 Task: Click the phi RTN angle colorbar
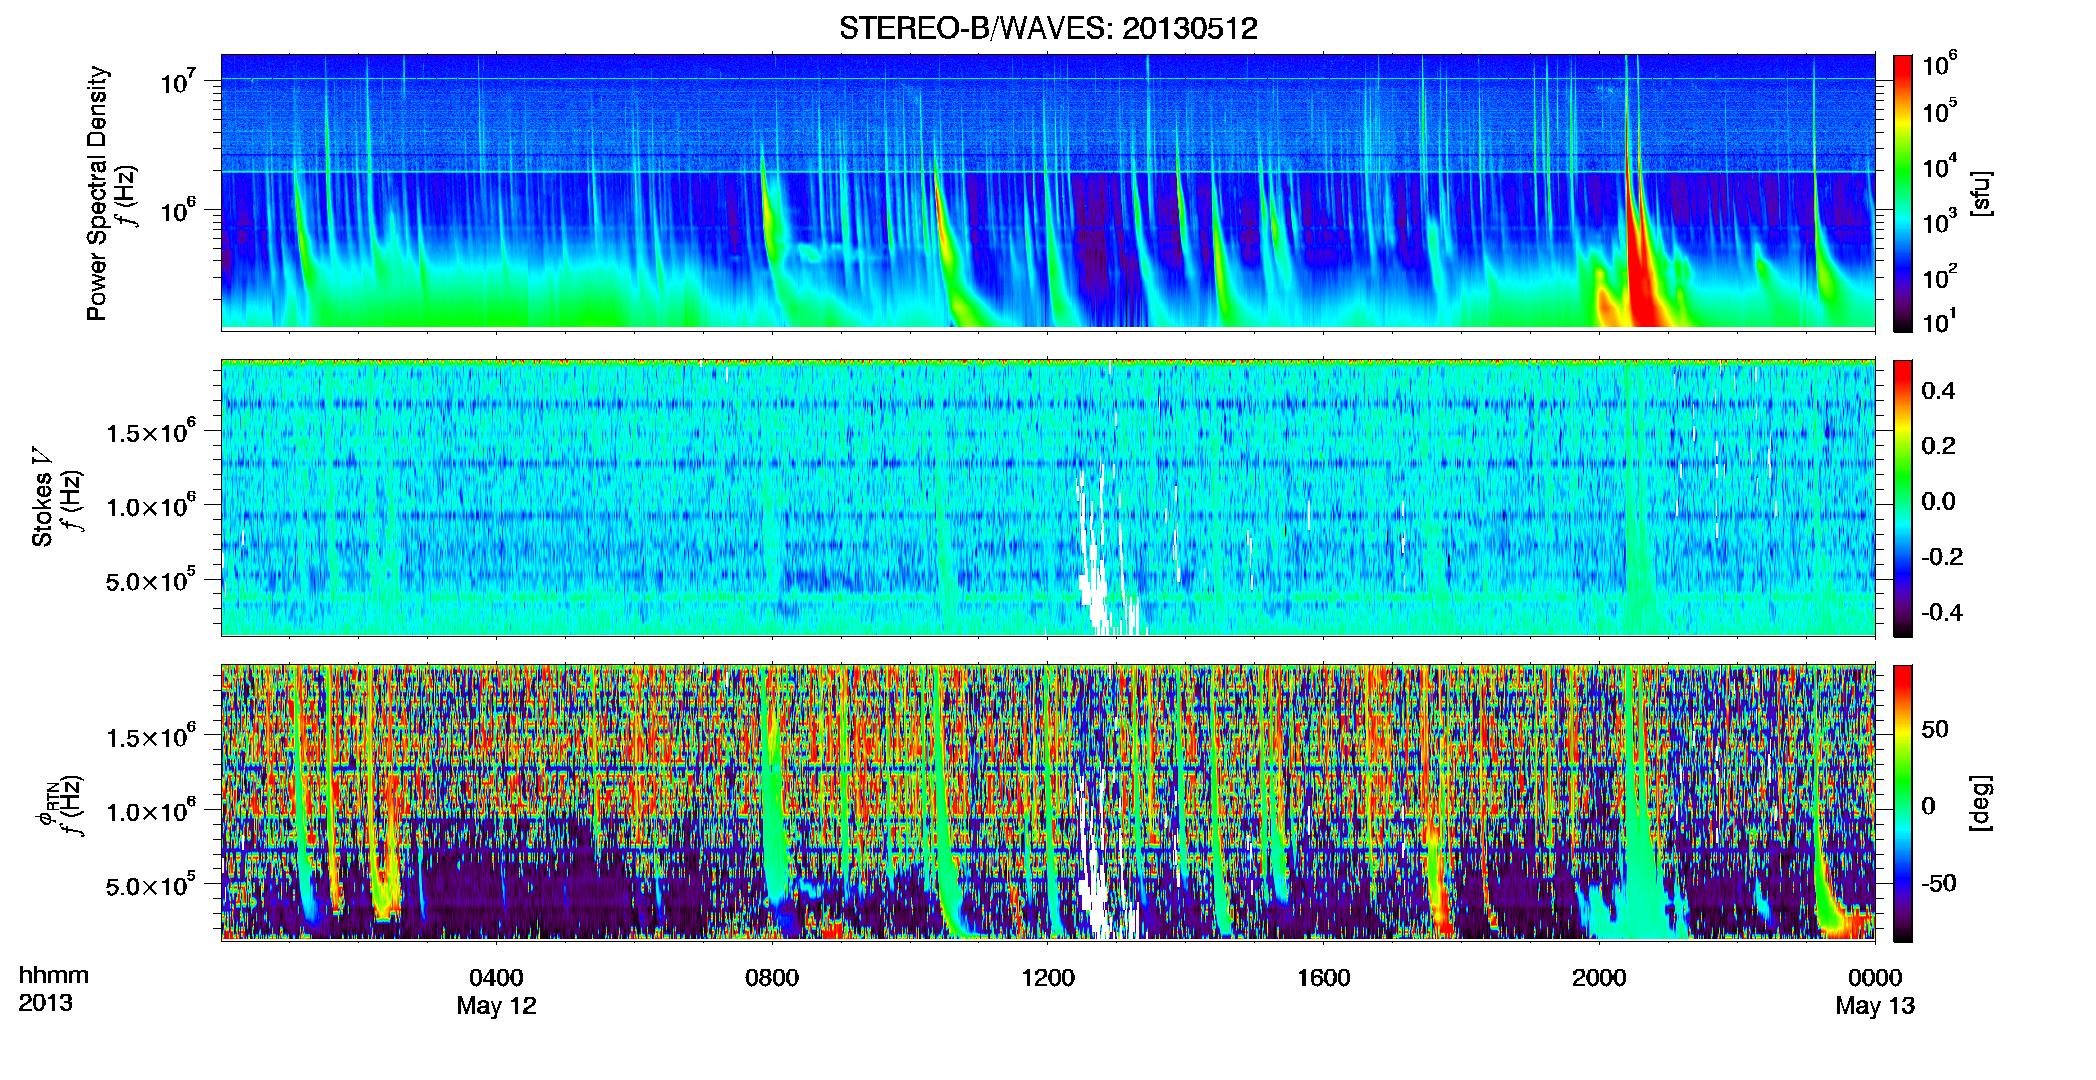coord(1903,803)
